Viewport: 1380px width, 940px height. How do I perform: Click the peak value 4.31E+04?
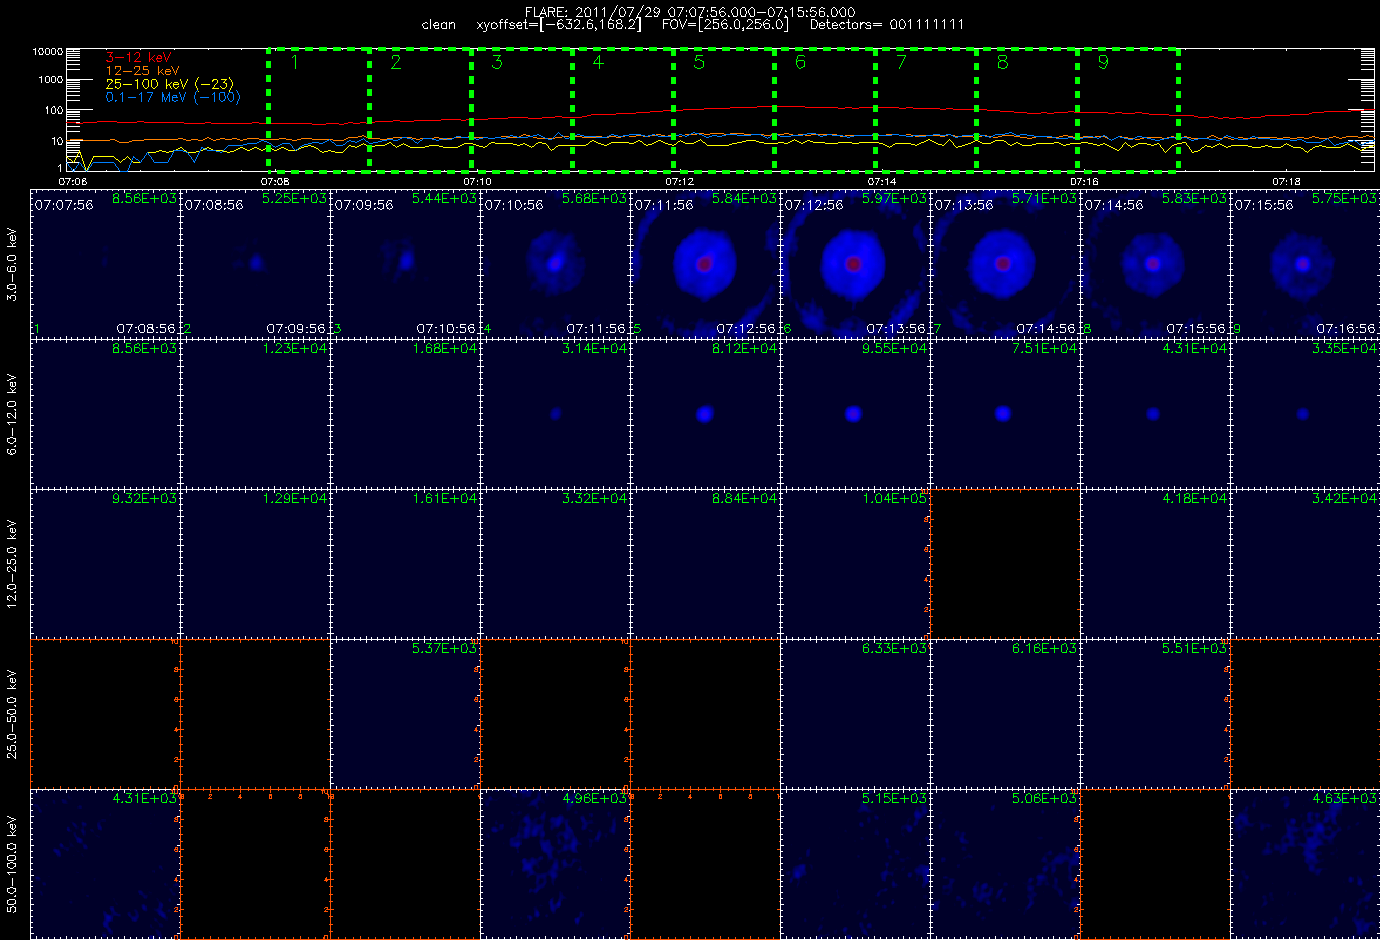pyautogui.click(x=1194, y=349)
